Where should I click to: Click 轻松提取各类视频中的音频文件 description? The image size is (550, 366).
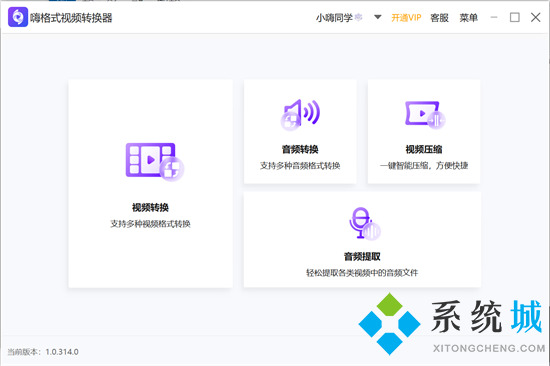[x=362, y=273]
